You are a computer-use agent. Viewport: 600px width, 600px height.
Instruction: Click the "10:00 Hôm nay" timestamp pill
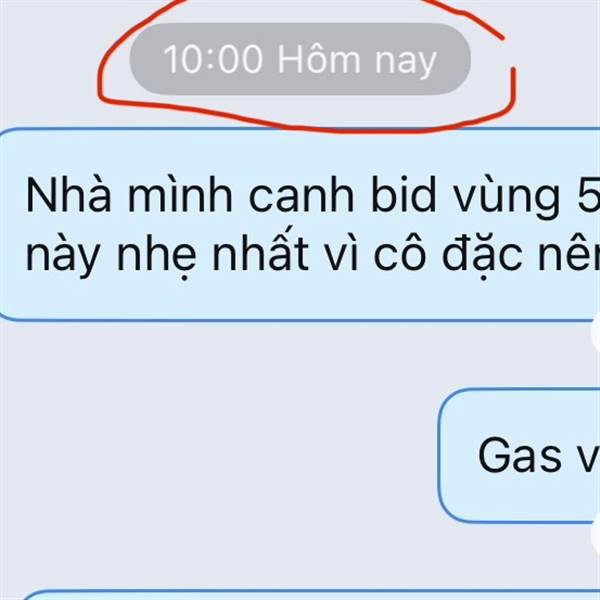pos(300,59)
